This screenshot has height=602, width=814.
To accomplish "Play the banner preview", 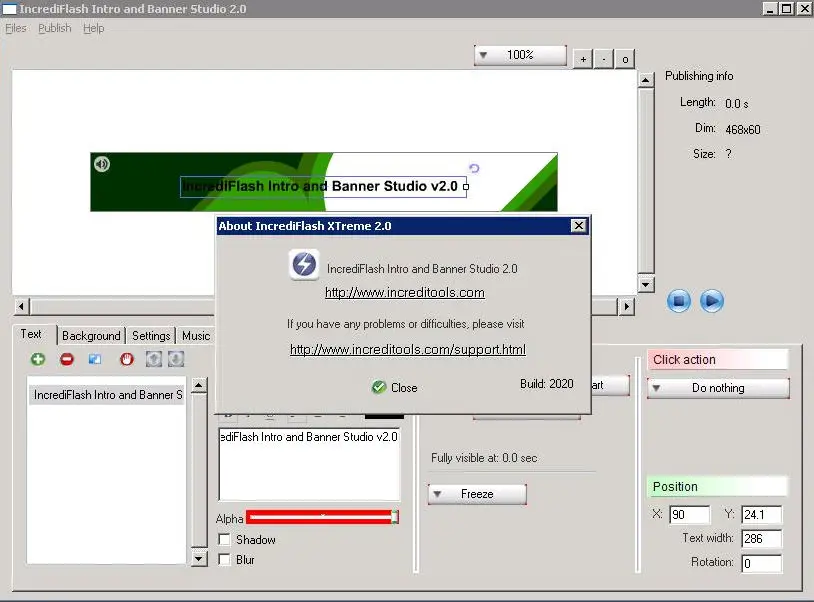I will [712, 301].
